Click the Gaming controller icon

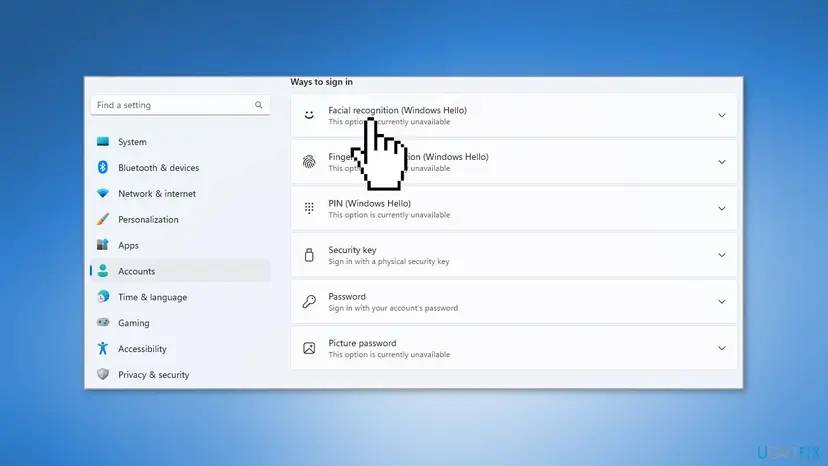(103, 322)
